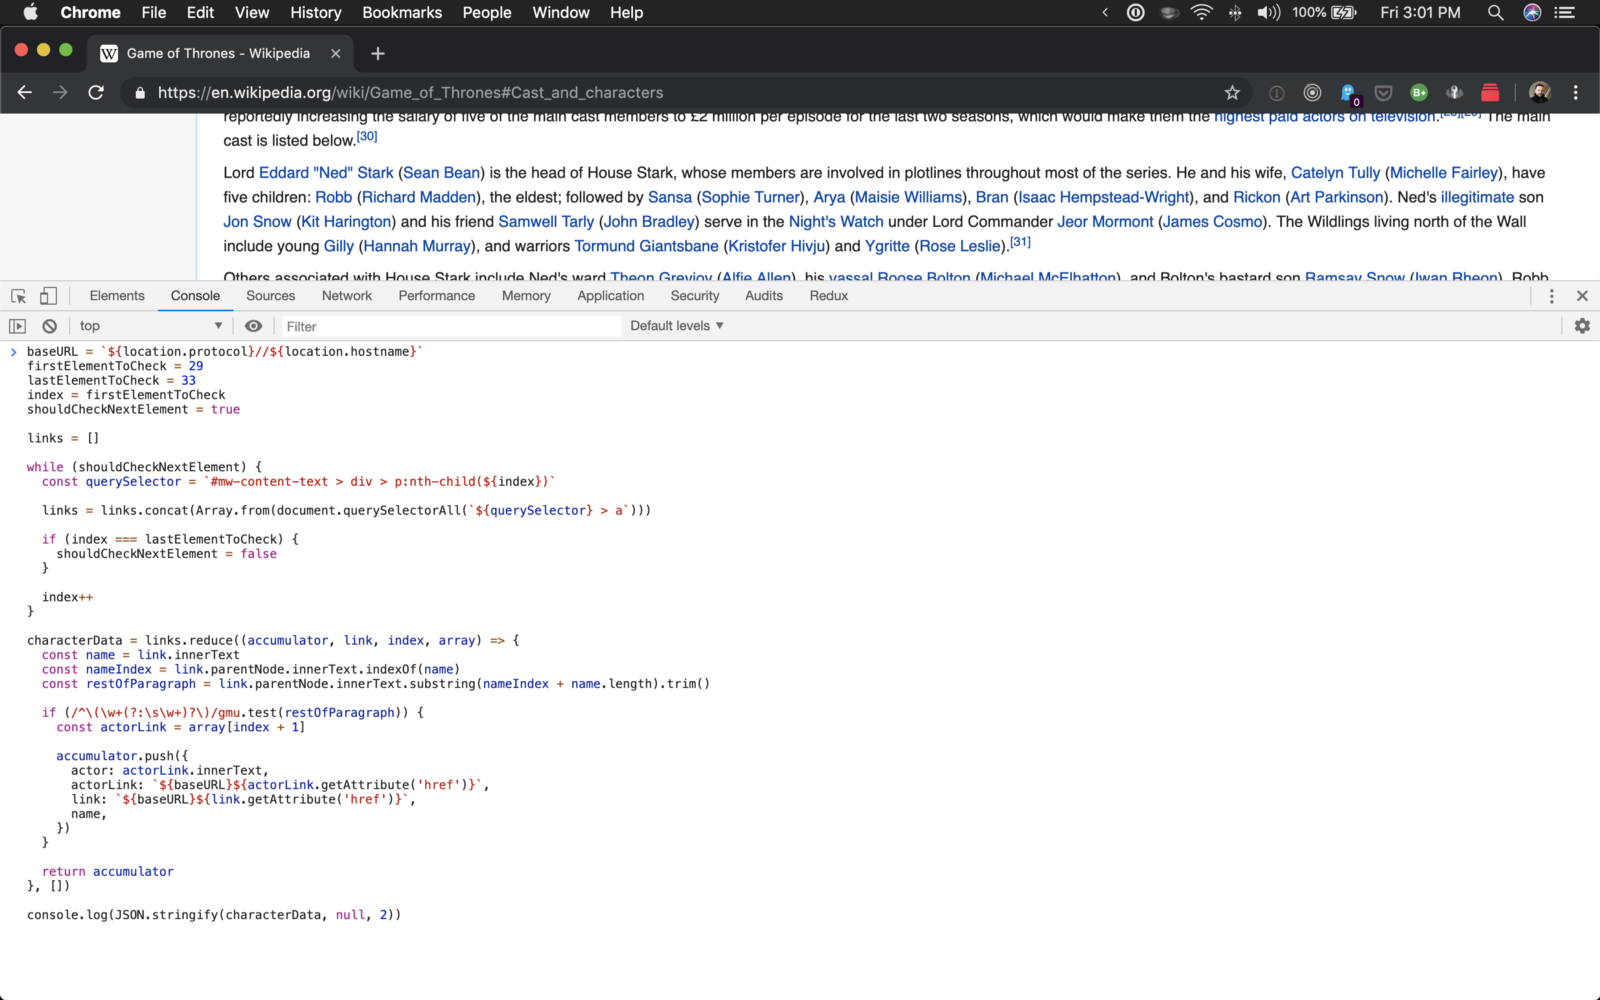
Task: Show console sidebar icon
Action: (17, 326)
